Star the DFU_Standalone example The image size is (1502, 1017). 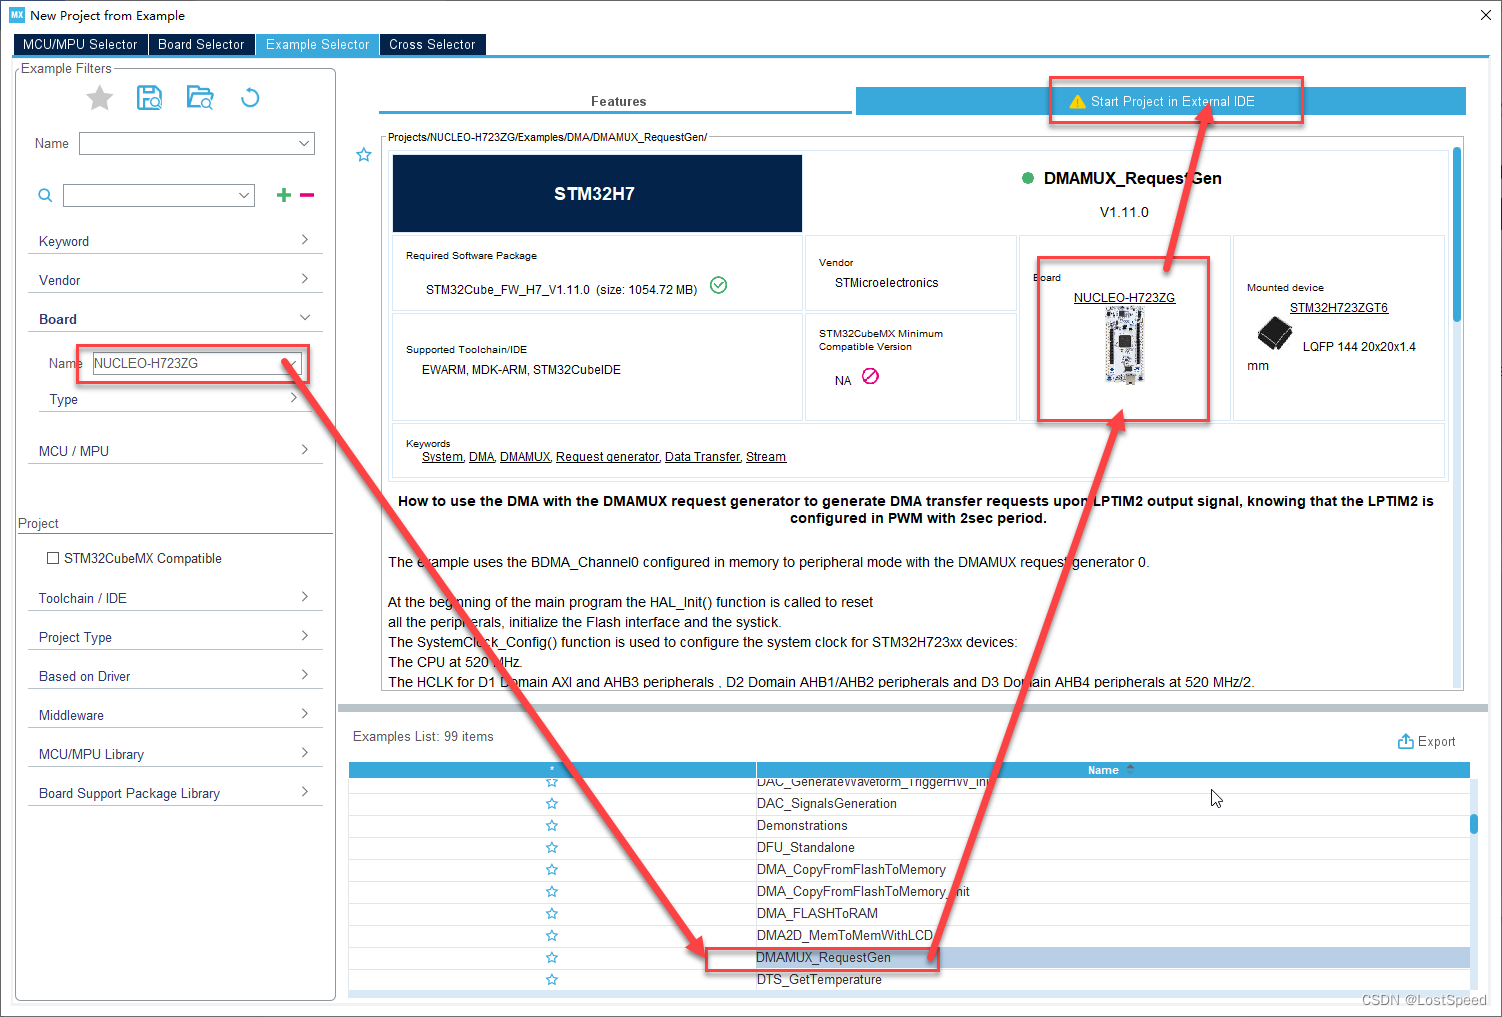[552, 847]
